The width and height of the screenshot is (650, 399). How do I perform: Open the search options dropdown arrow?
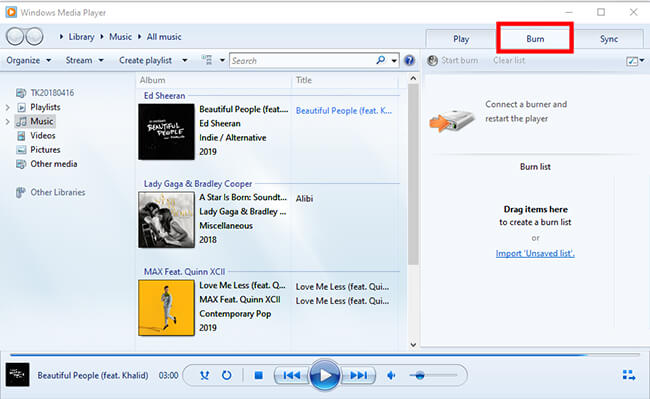pos(394,61)
